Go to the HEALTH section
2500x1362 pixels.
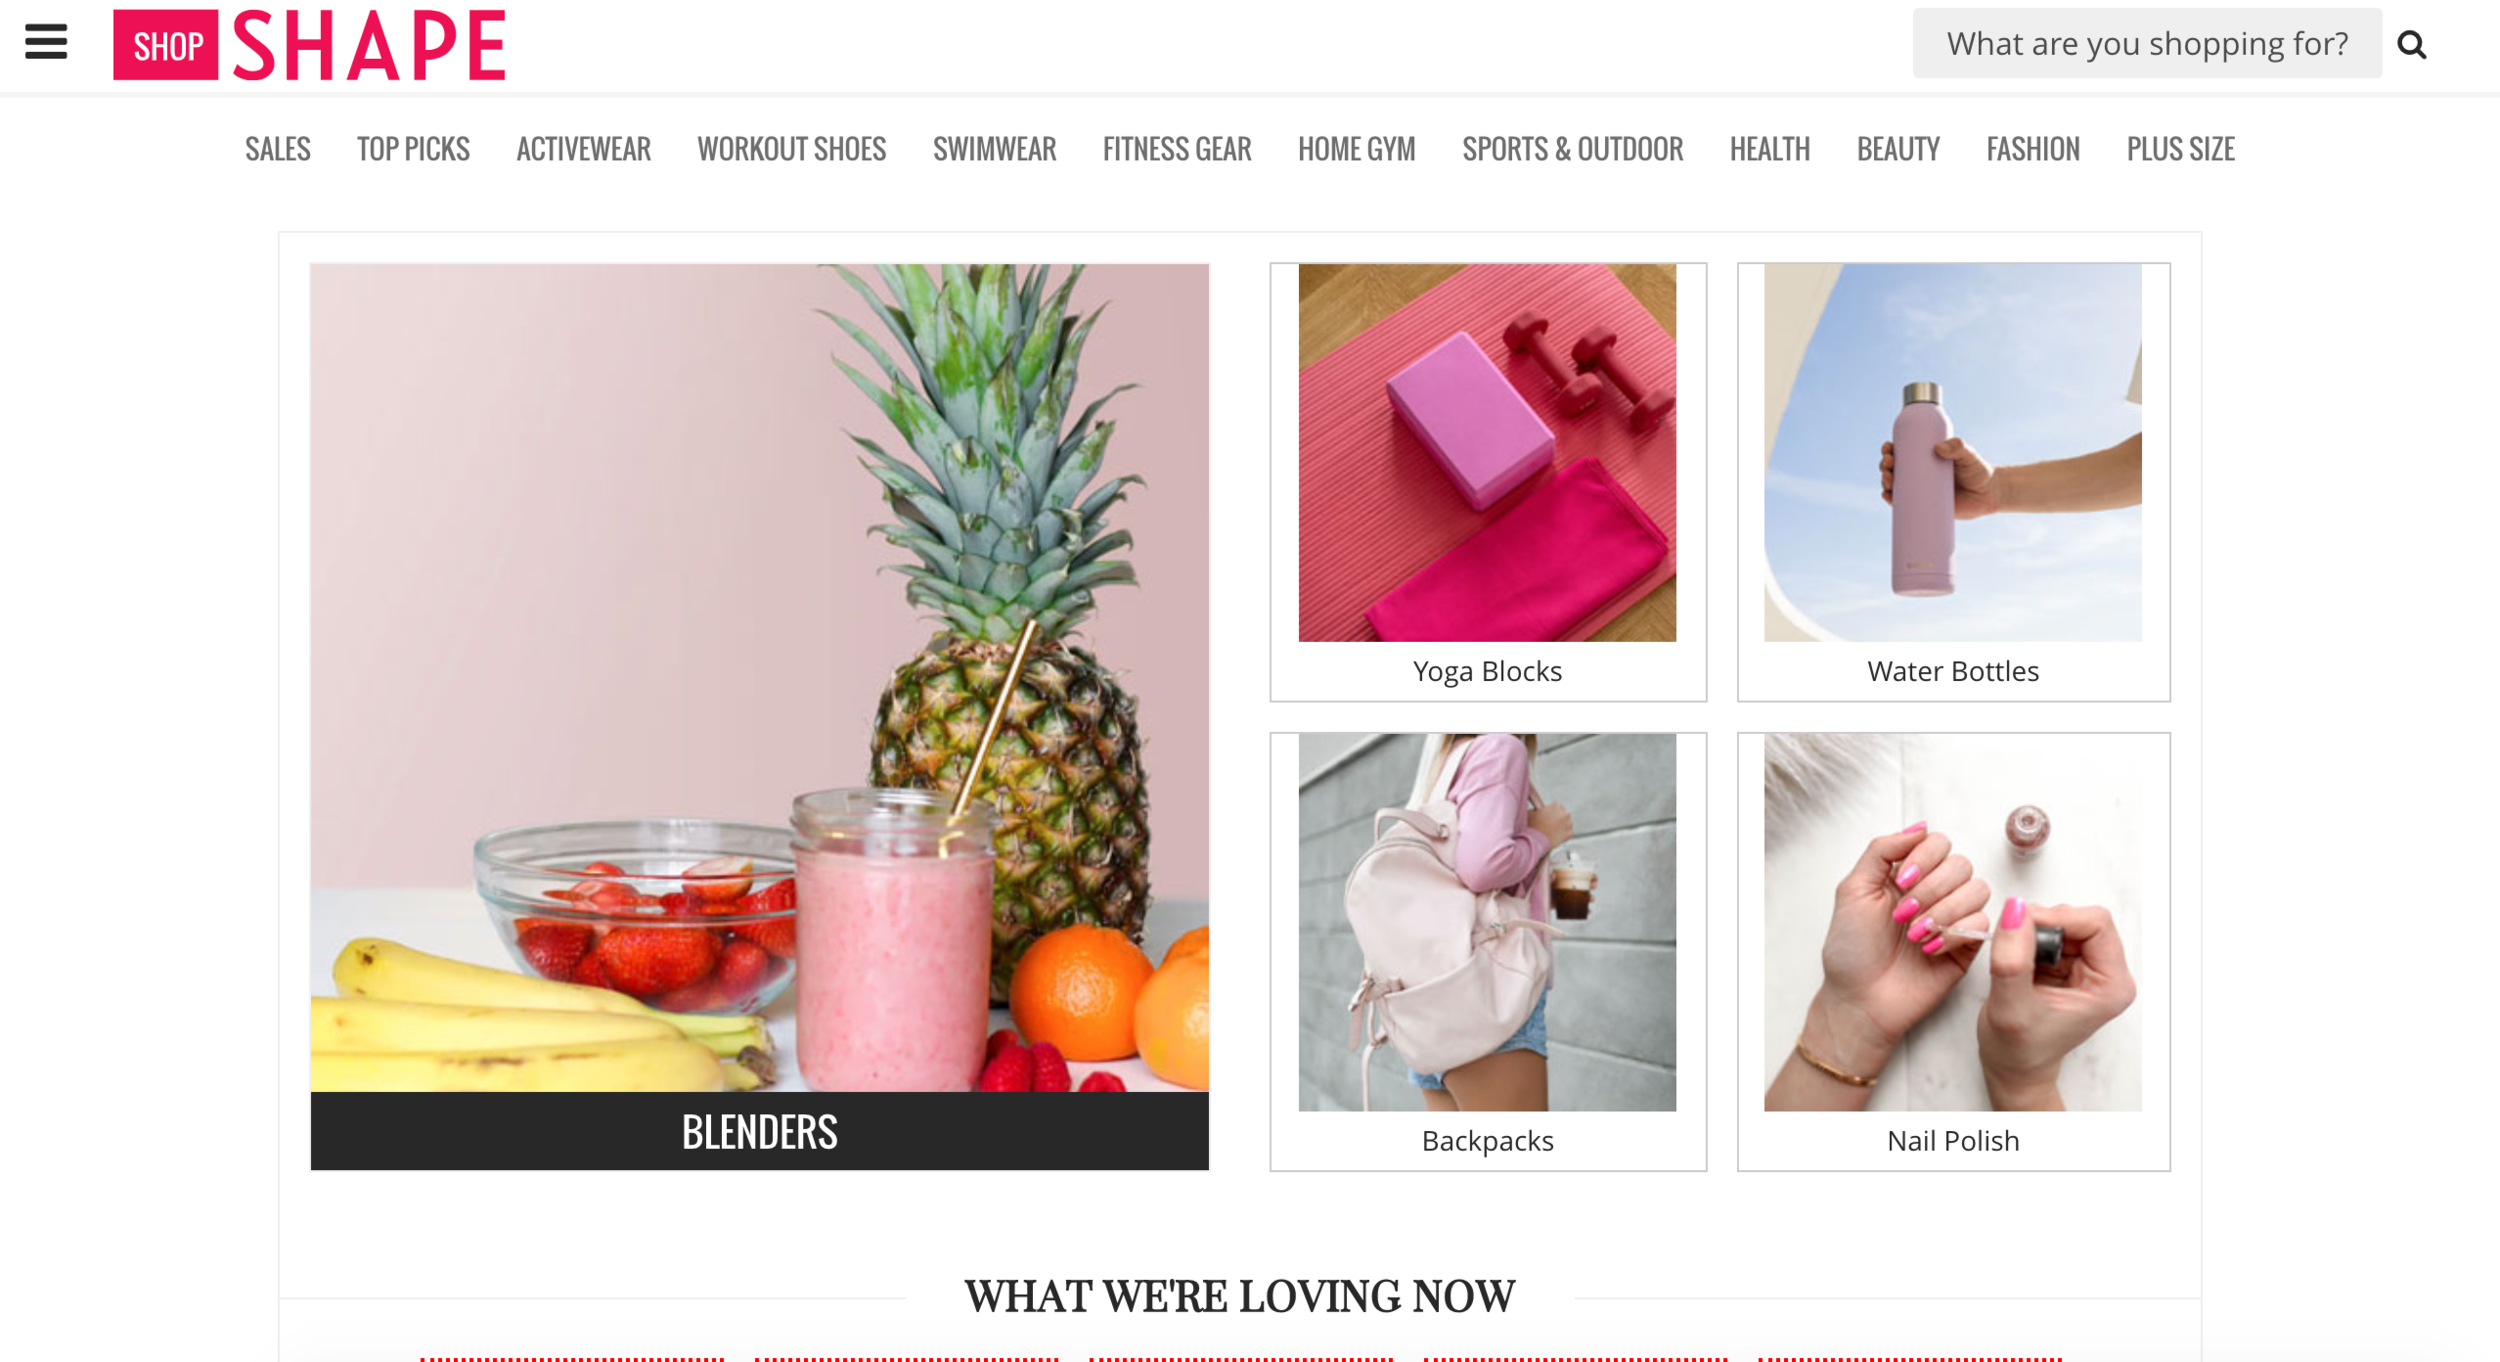click(x=1769, y=149)
